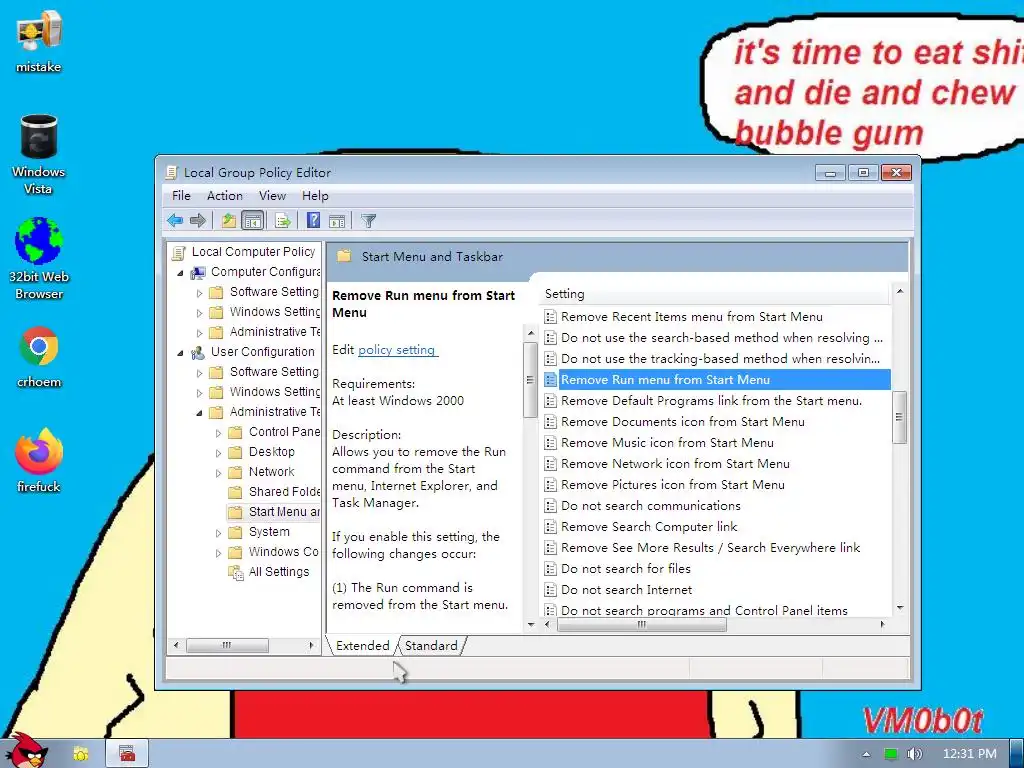The image size is (1024, 768).
Task: Click the pinned yellow folder taskbar icon
Action: [80, 754]
